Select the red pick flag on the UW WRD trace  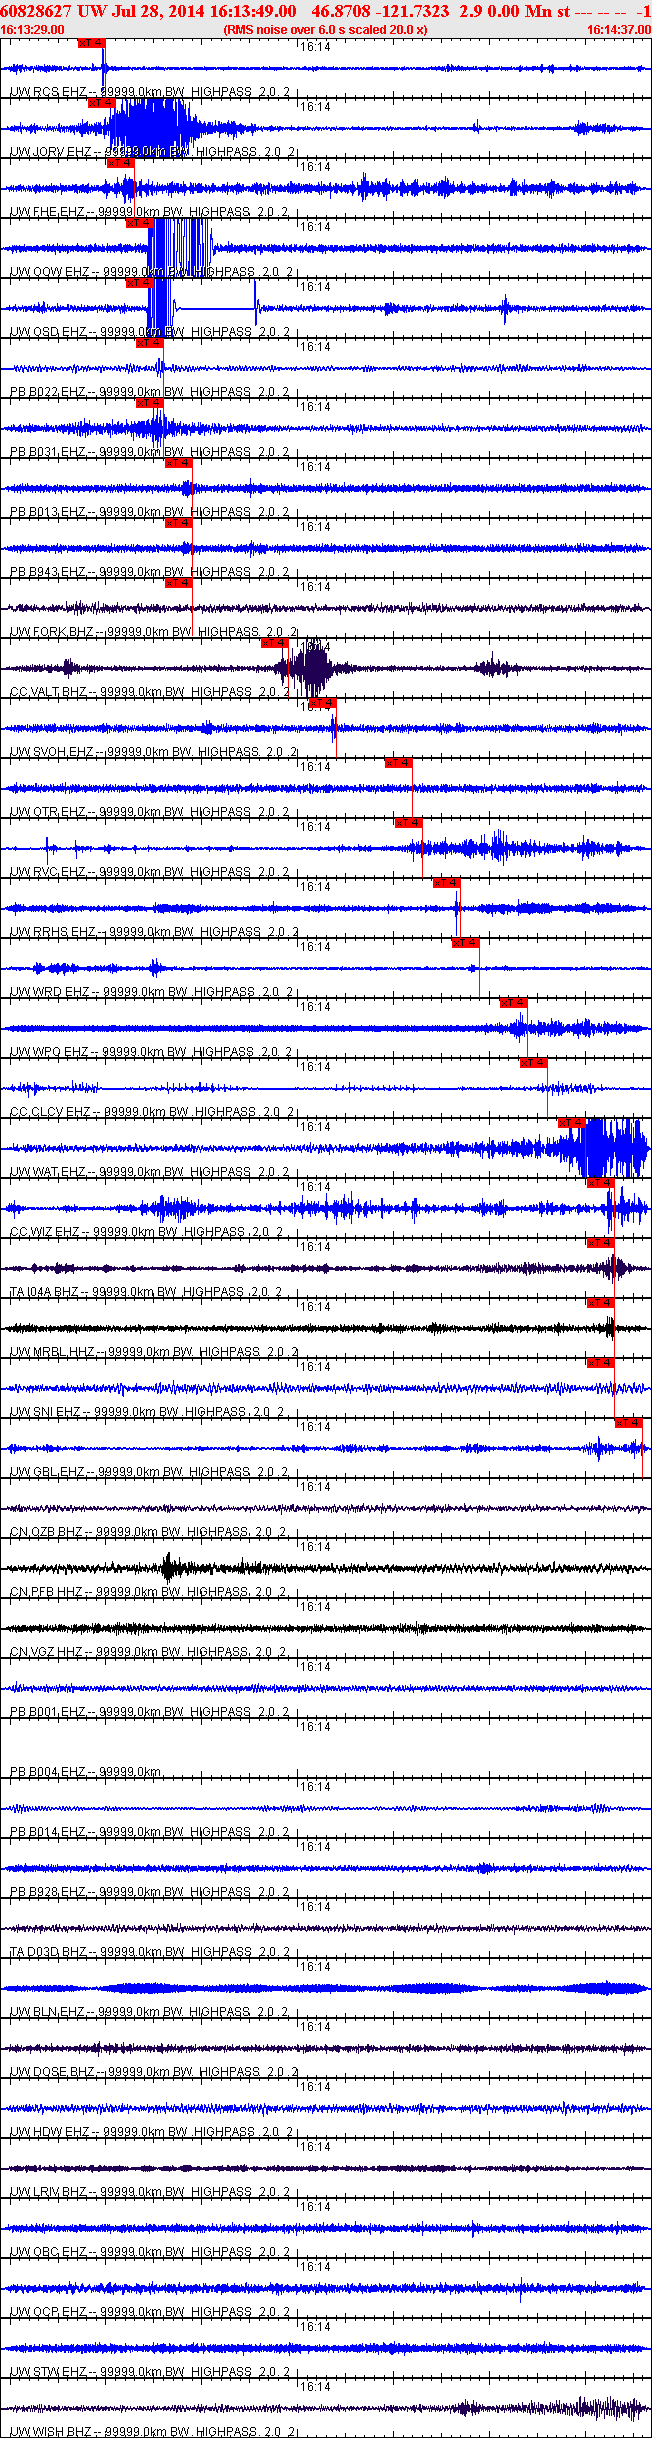coord(466,943)
